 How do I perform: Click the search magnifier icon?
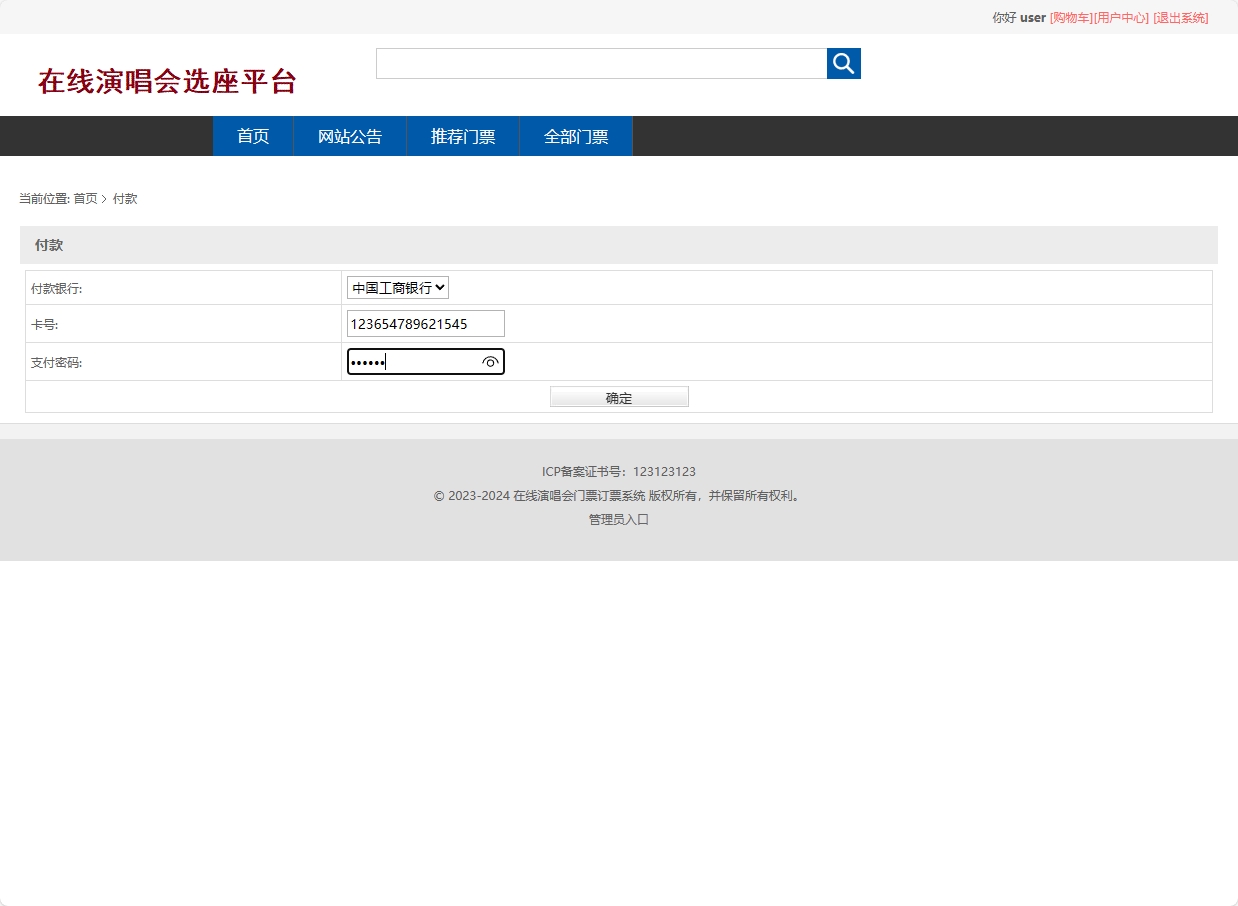842,63
